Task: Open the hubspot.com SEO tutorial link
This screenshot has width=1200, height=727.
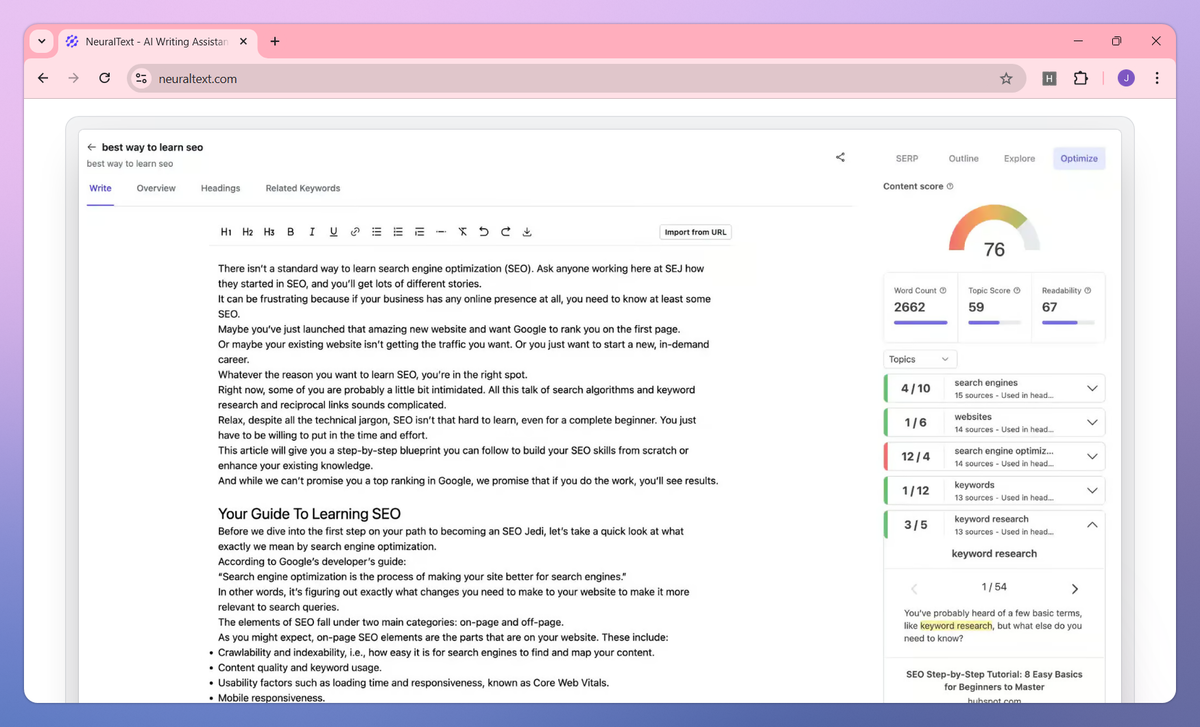Action: click(x=994, y=681)
